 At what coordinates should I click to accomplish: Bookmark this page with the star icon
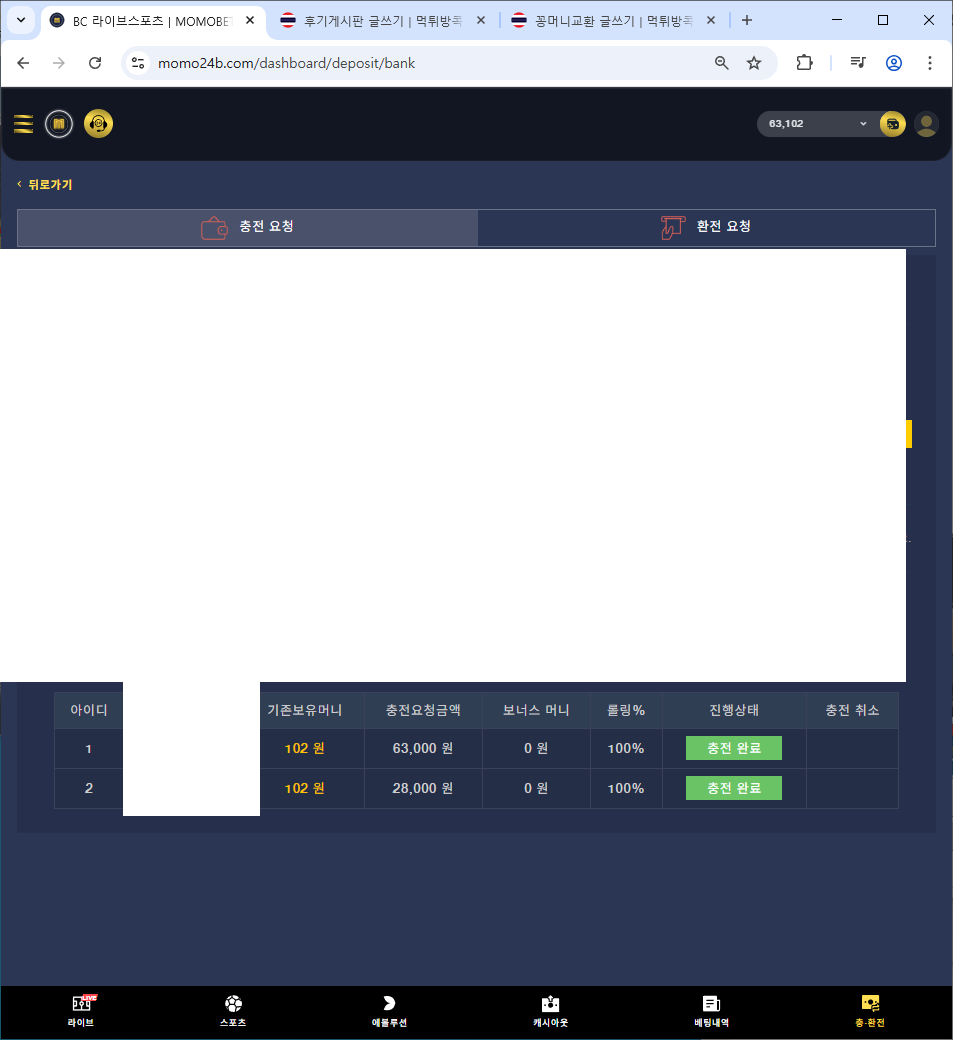pos(754,63)
